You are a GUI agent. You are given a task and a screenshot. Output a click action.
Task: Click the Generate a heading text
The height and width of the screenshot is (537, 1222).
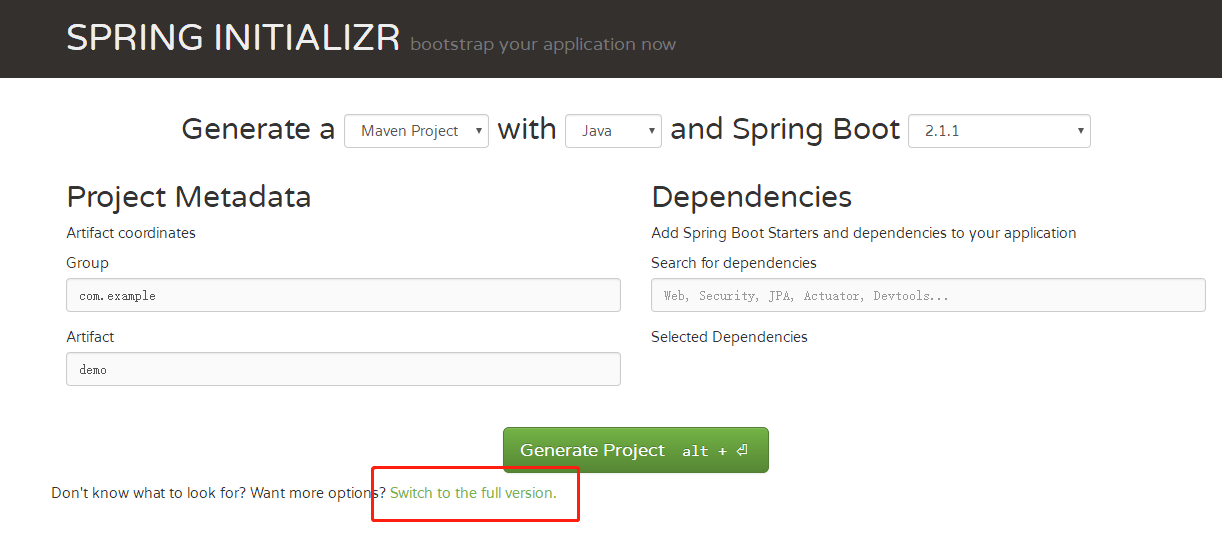tap(257, 129)
